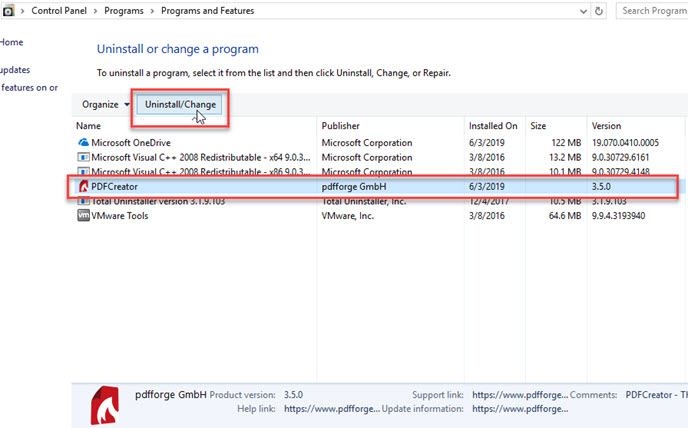688x428 pixels.
Task: Click the 122 MB size cell
Action: [566, 143]
